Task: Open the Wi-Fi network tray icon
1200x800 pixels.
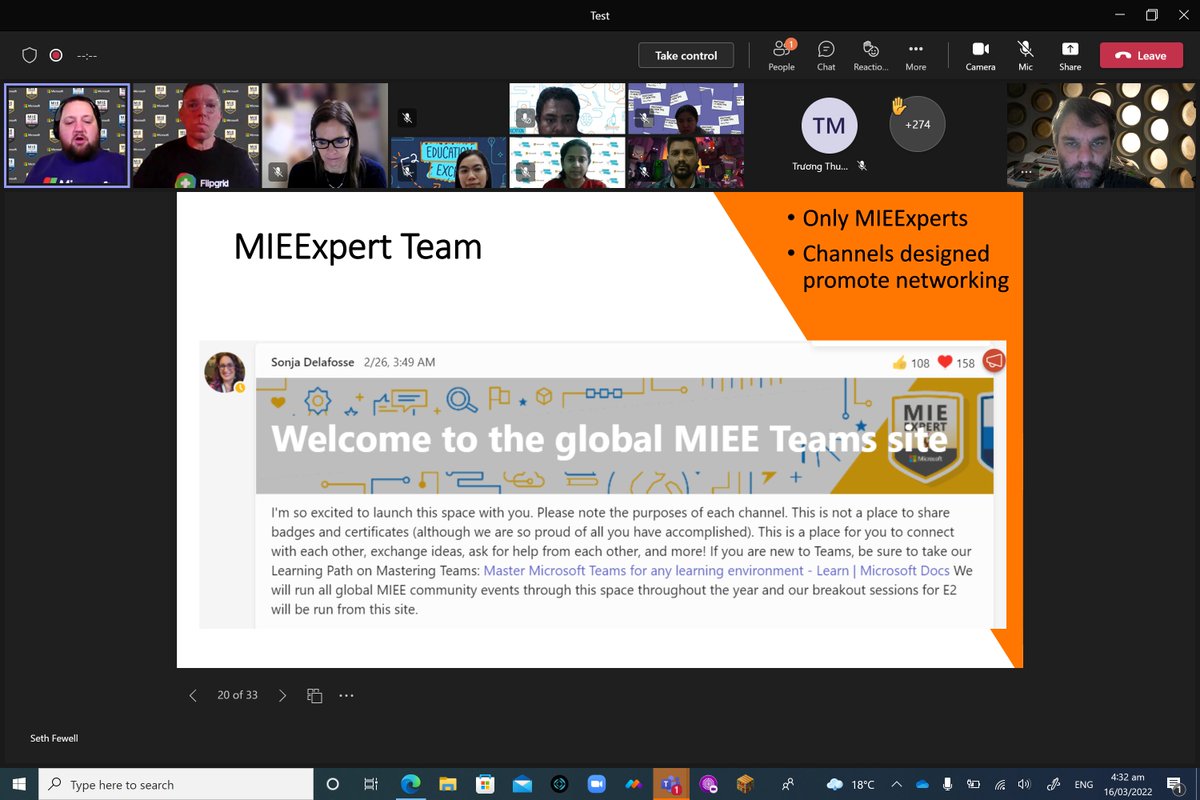Action: tap(999, 784)
